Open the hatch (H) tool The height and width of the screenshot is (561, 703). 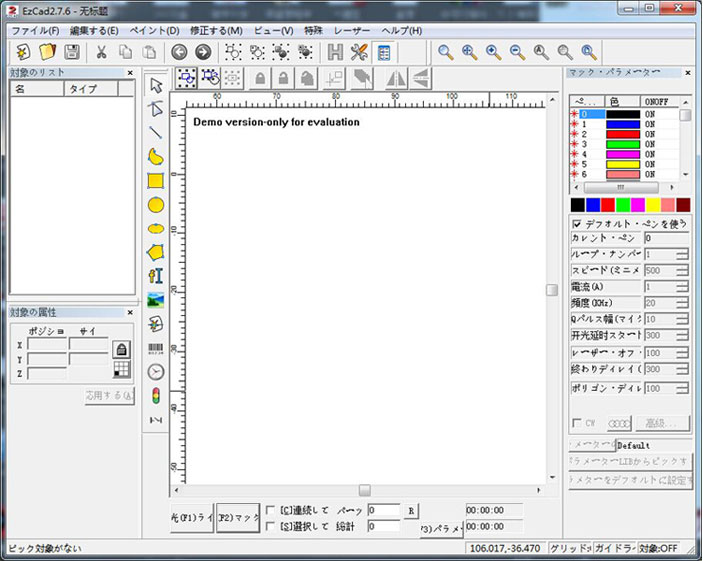point(335,52)
